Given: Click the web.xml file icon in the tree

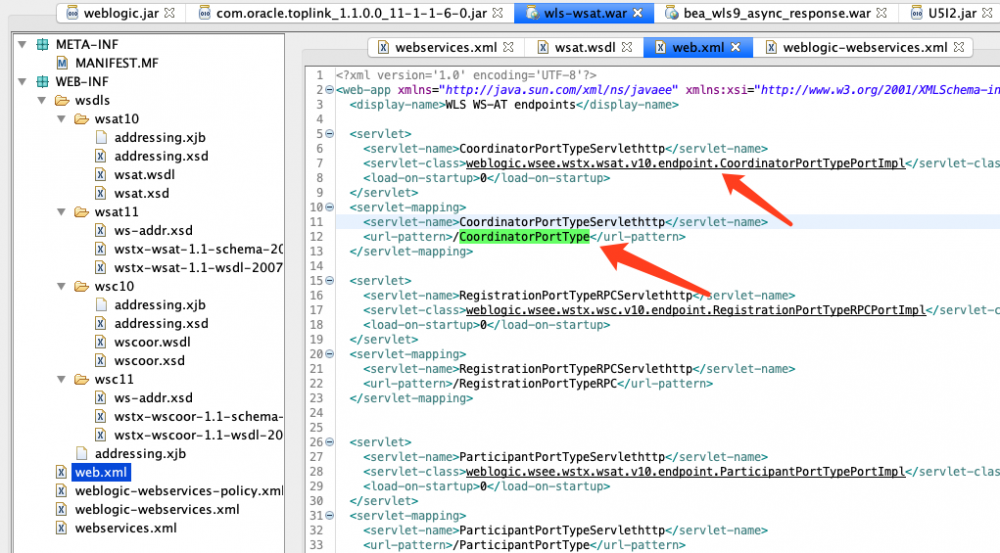Looking at the screenshot, I should [x=61, y=472].
